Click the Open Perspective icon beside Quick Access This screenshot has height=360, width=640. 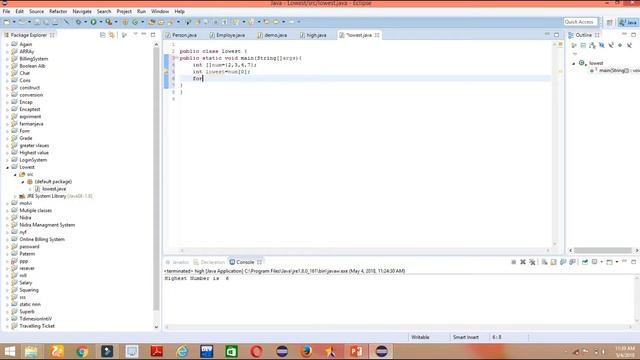(609, 22)
